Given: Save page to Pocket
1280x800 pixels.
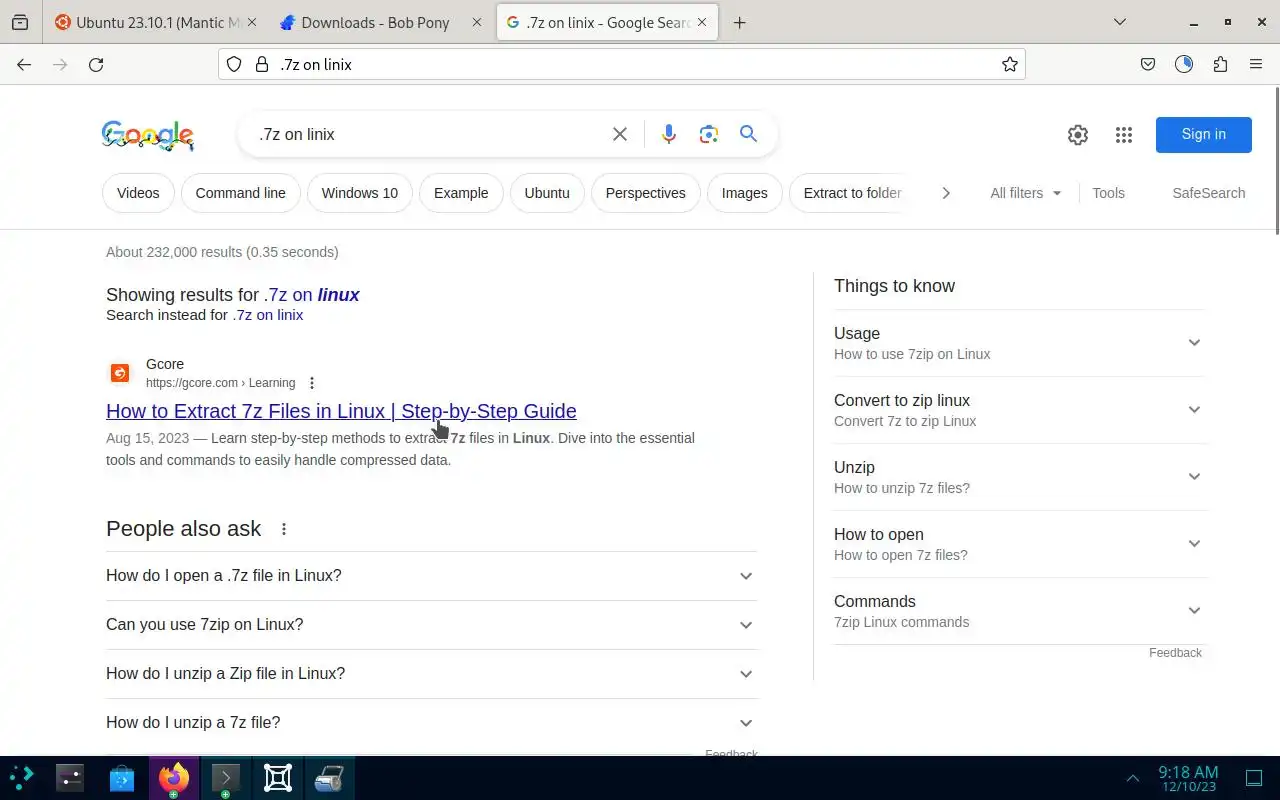Looking at the screenshot, I should (1148, 64).
